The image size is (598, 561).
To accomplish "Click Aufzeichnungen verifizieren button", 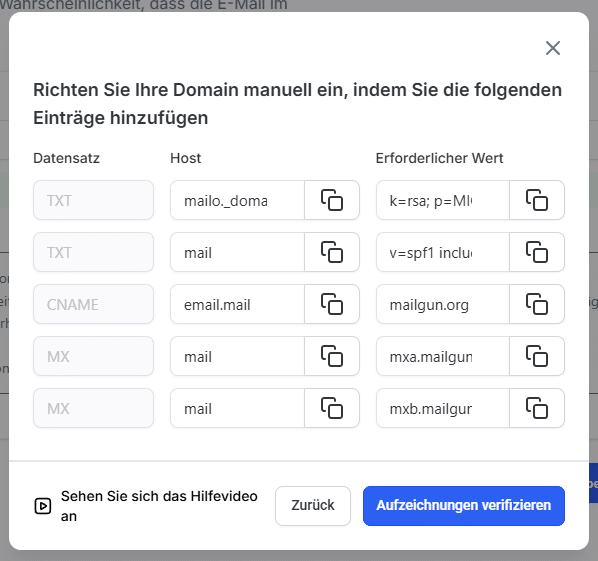I will (x=464, y=506).
